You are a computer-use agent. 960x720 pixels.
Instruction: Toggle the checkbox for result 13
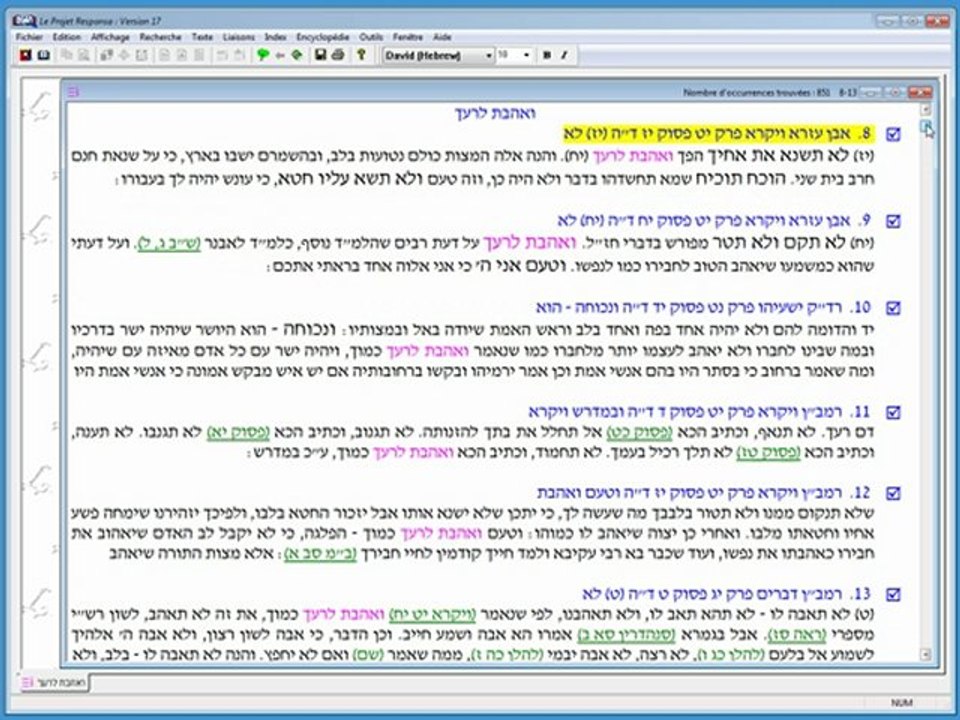point(893,594)
